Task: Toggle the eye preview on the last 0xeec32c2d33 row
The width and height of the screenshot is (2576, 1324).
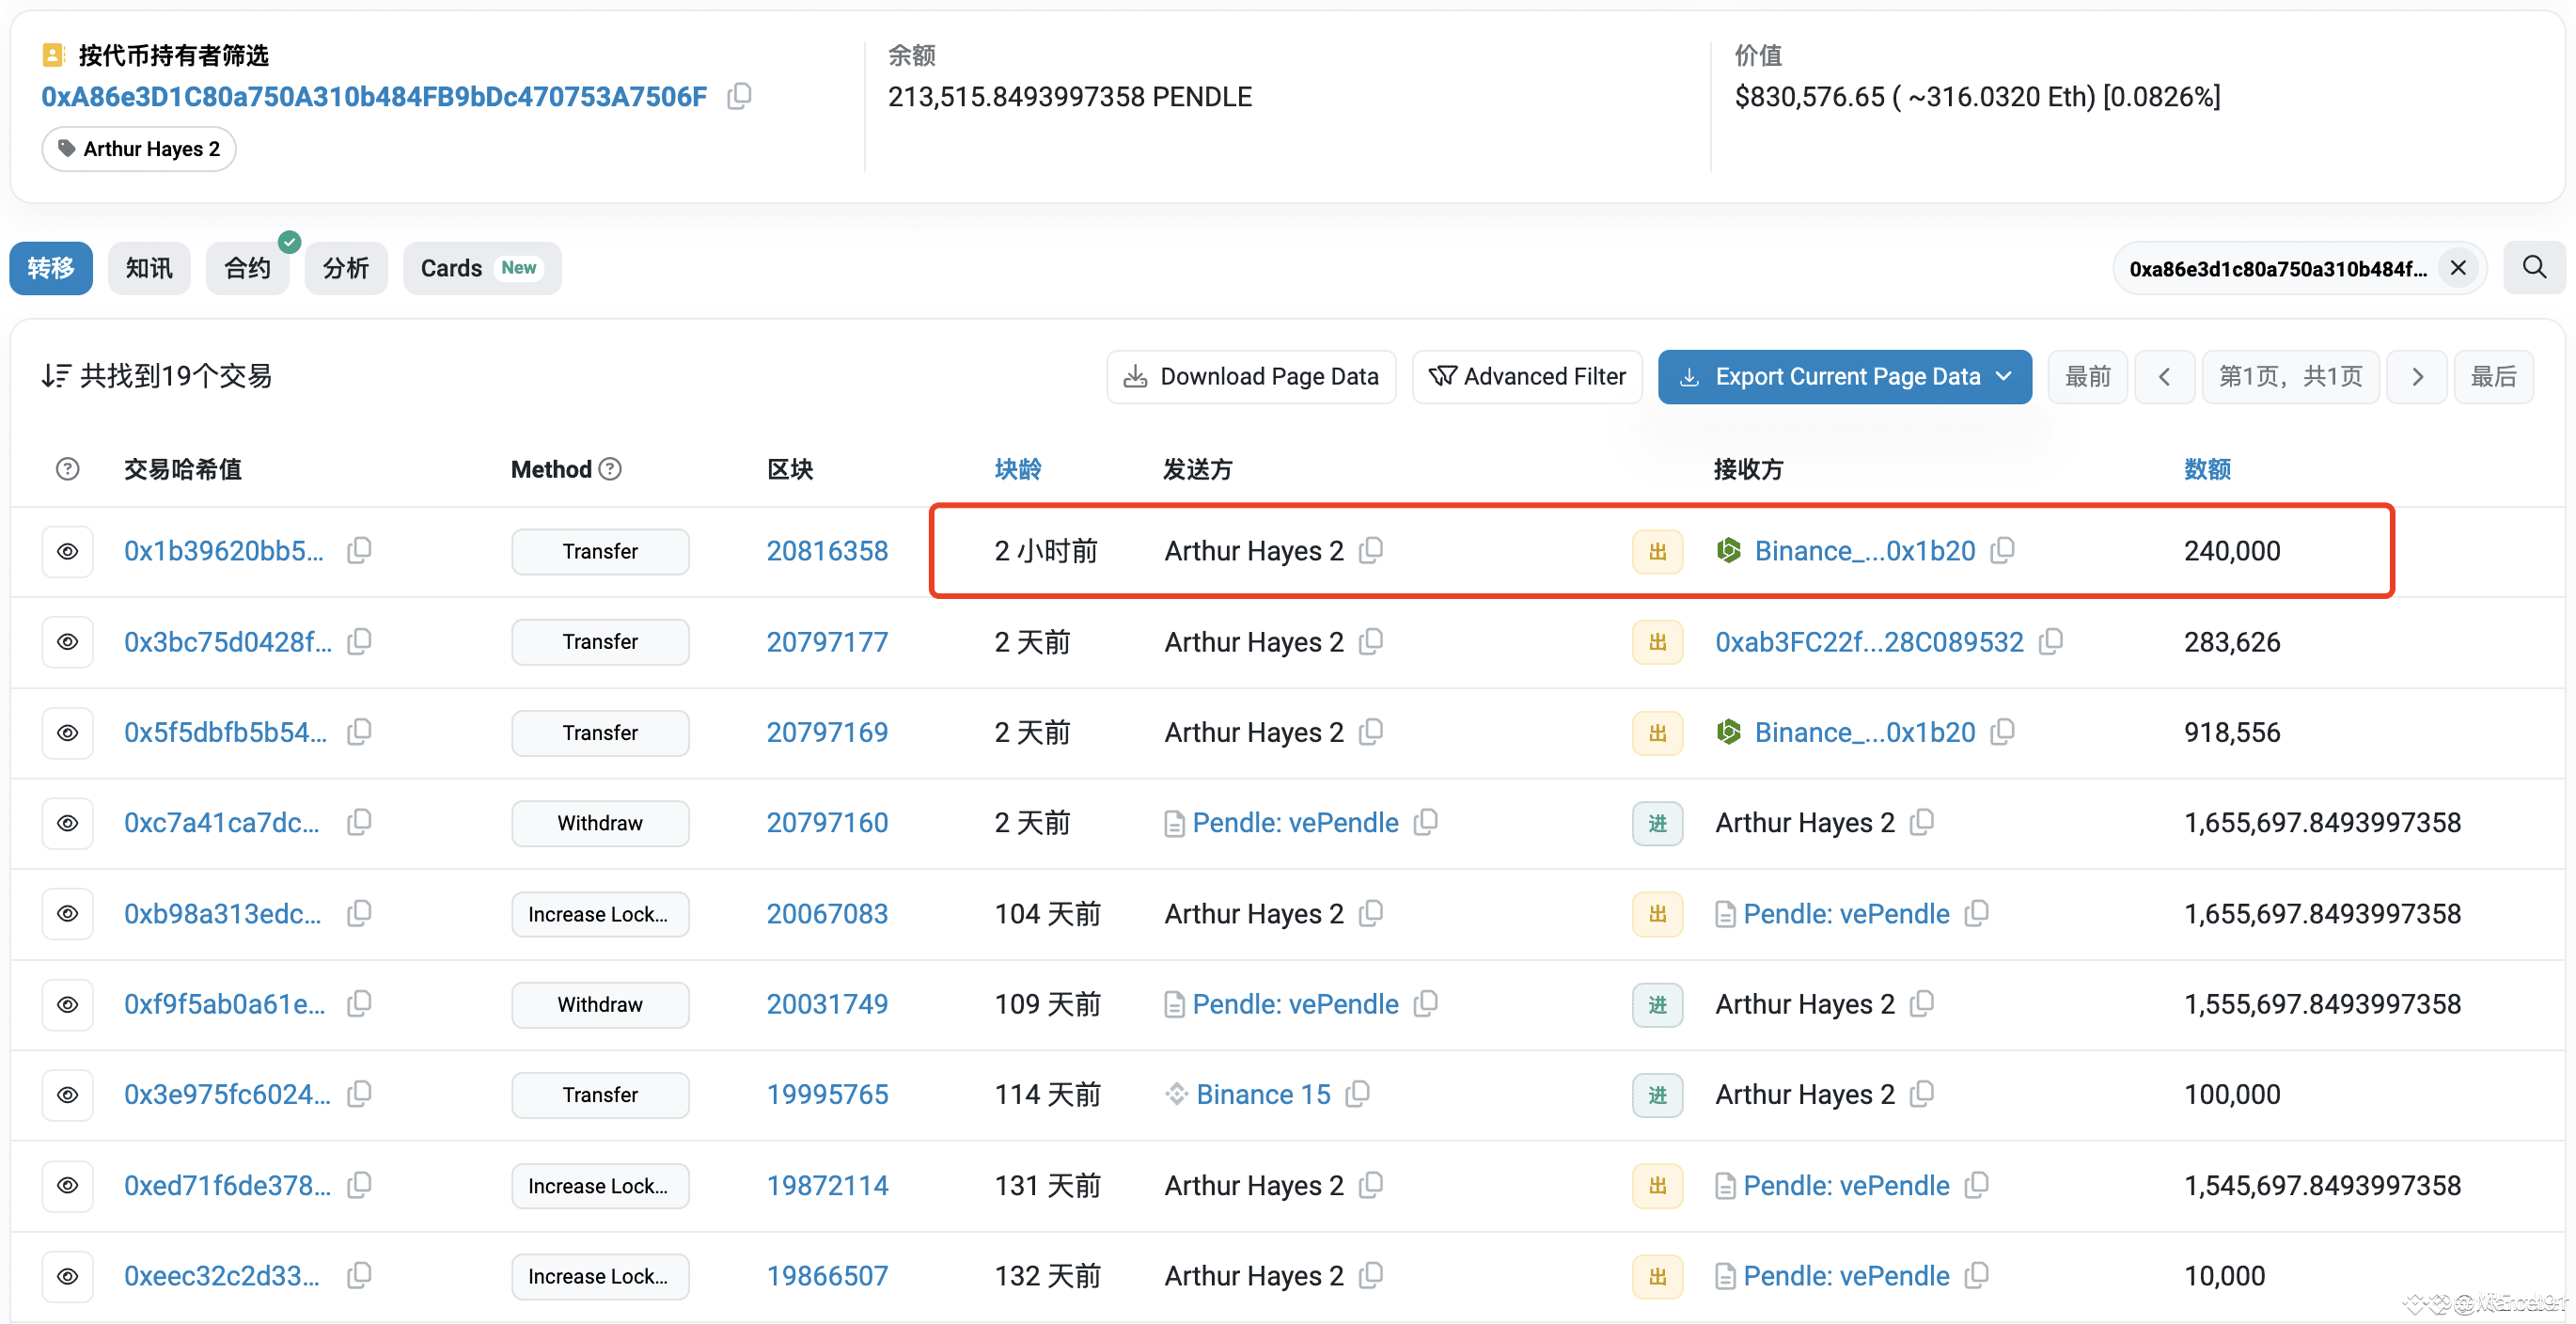Action: pos(67,1275)
